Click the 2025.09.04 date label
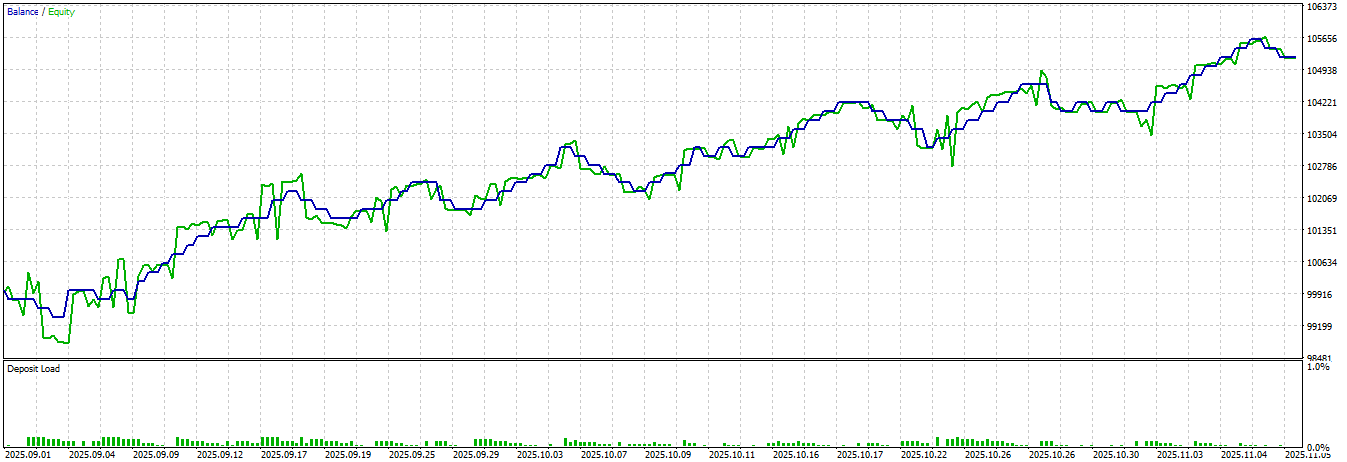The image size is (1347, 462). pos(92,455)
